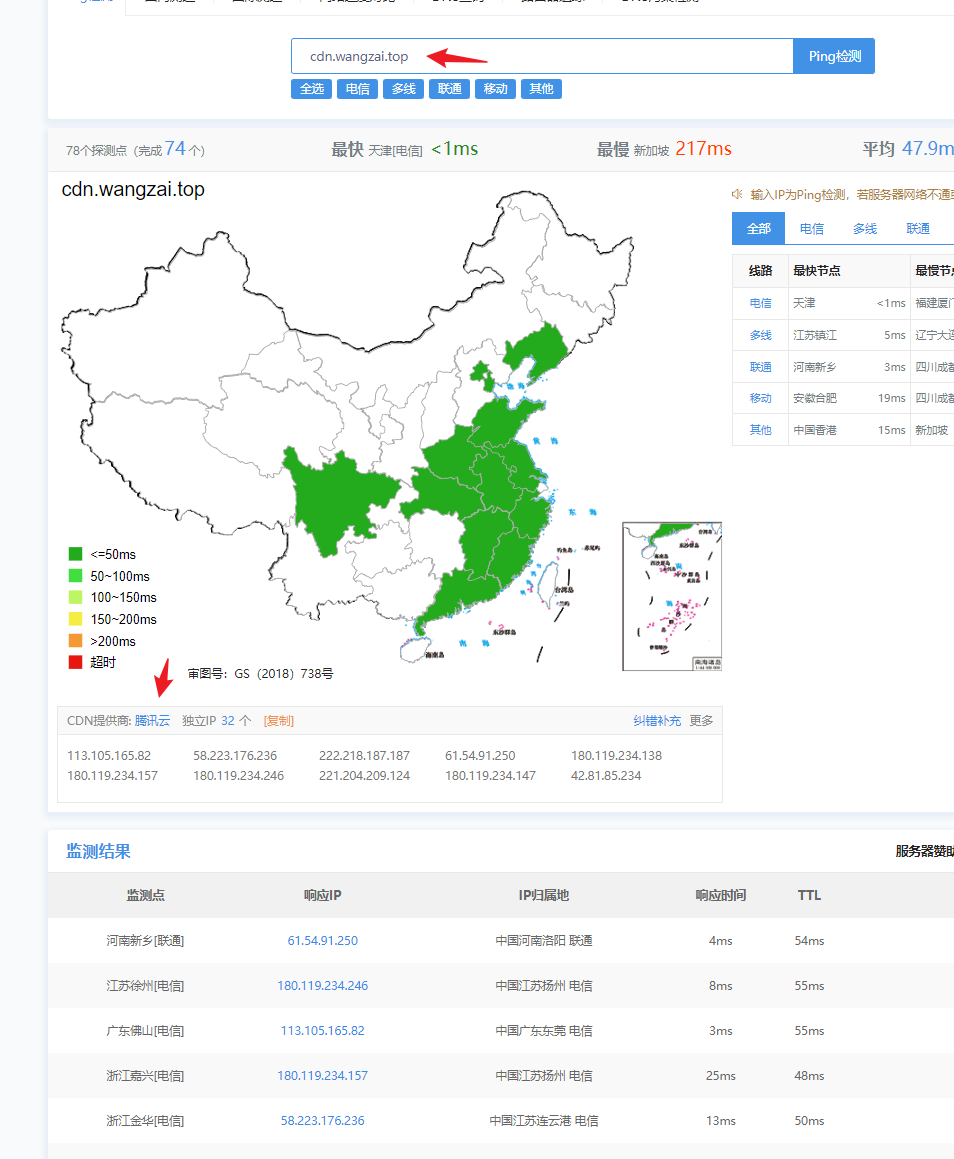Click the red 超时 legend swatch
Image resolution: width=954 pixels, height=1159 pixels.
pyautogui.click(x=75, y=662)
